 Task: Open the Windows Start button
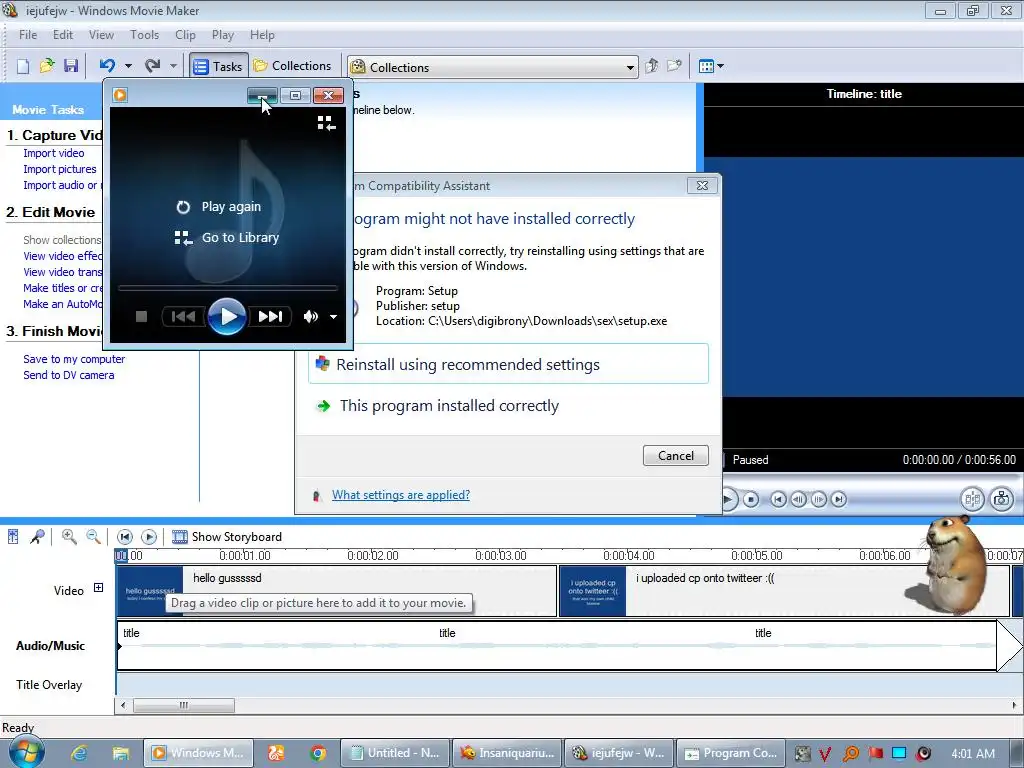pyautogui.click(x=26, y=753)
